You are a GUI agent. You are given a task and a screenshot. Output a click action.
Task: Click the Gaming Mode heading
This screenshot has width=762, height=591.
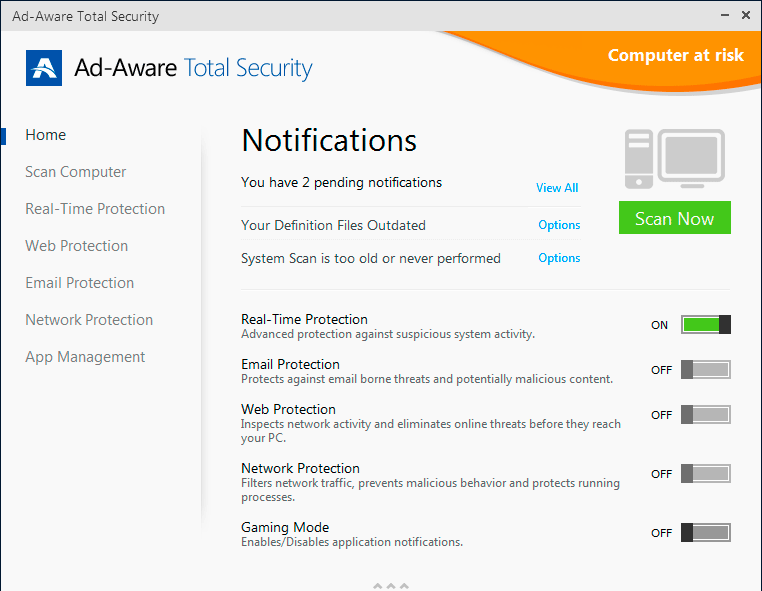(x=285, y=527)
